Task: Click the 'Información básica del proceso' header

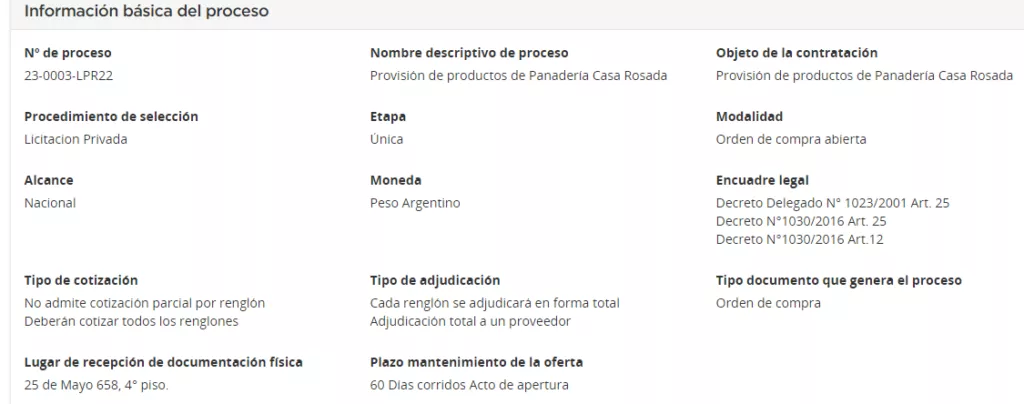Action: pyautogui.click(x=146, y=11)
